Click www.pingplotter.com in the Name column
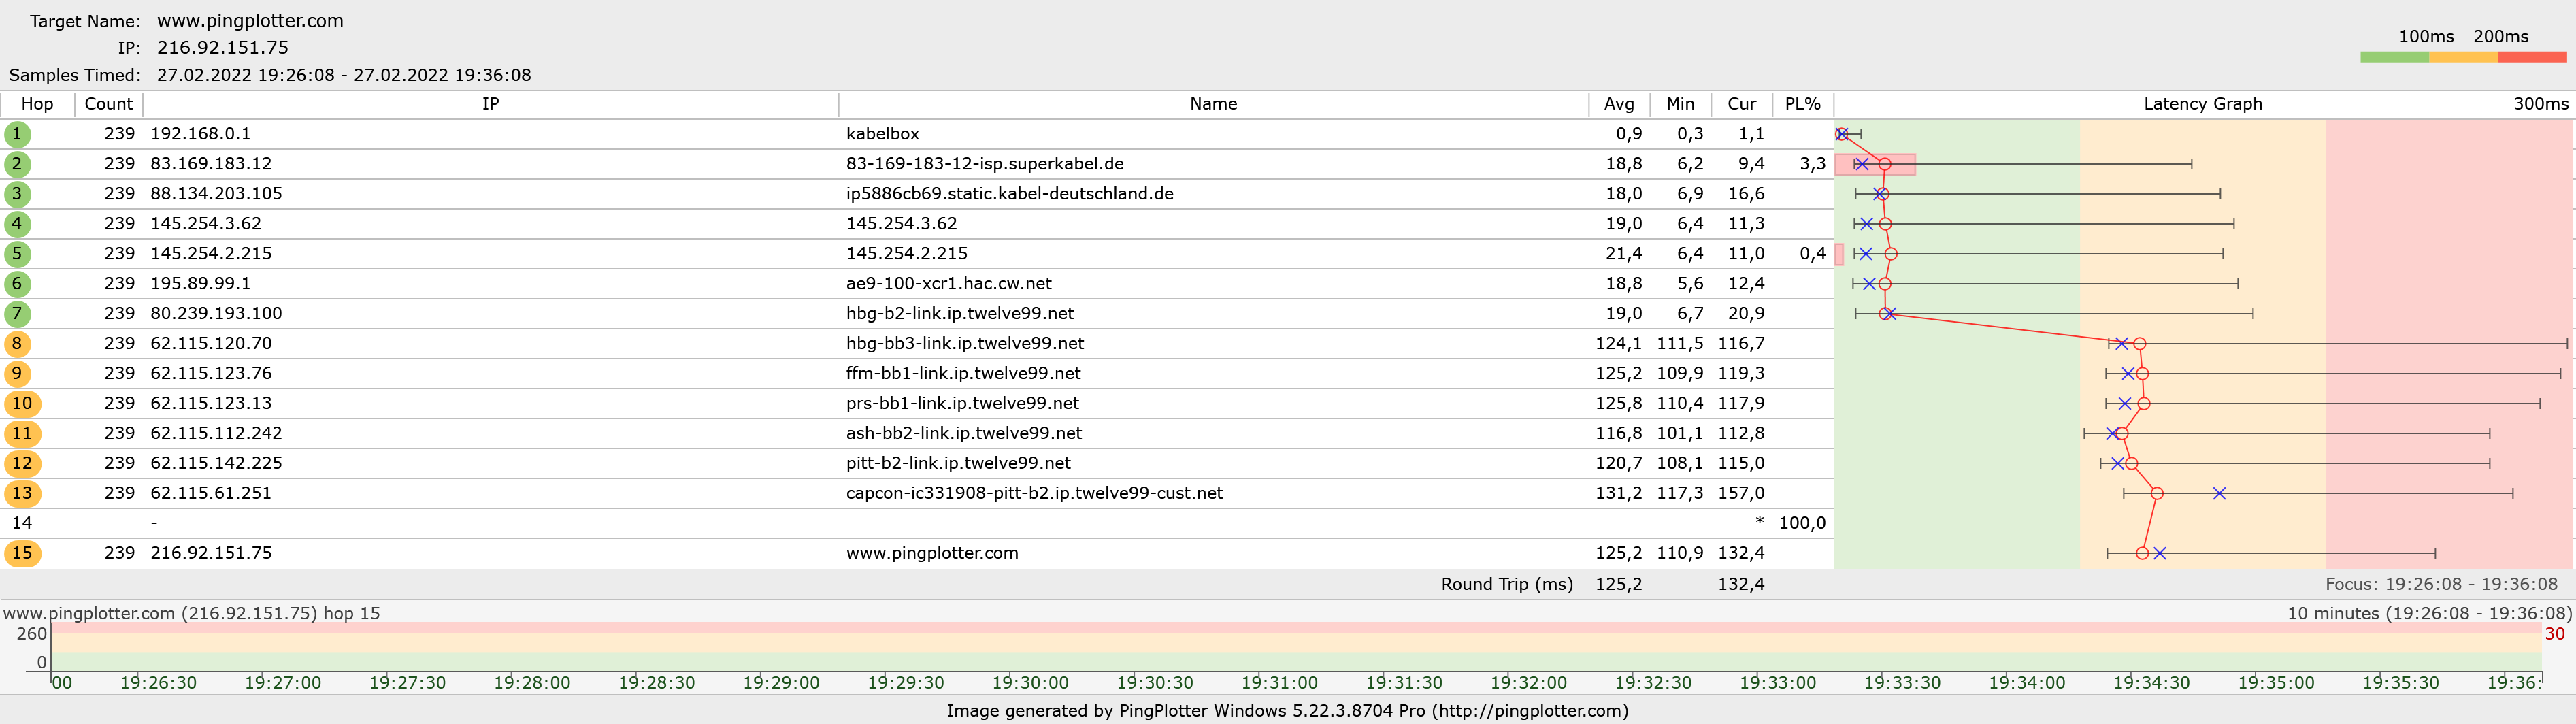 click(x=932, y=554)
